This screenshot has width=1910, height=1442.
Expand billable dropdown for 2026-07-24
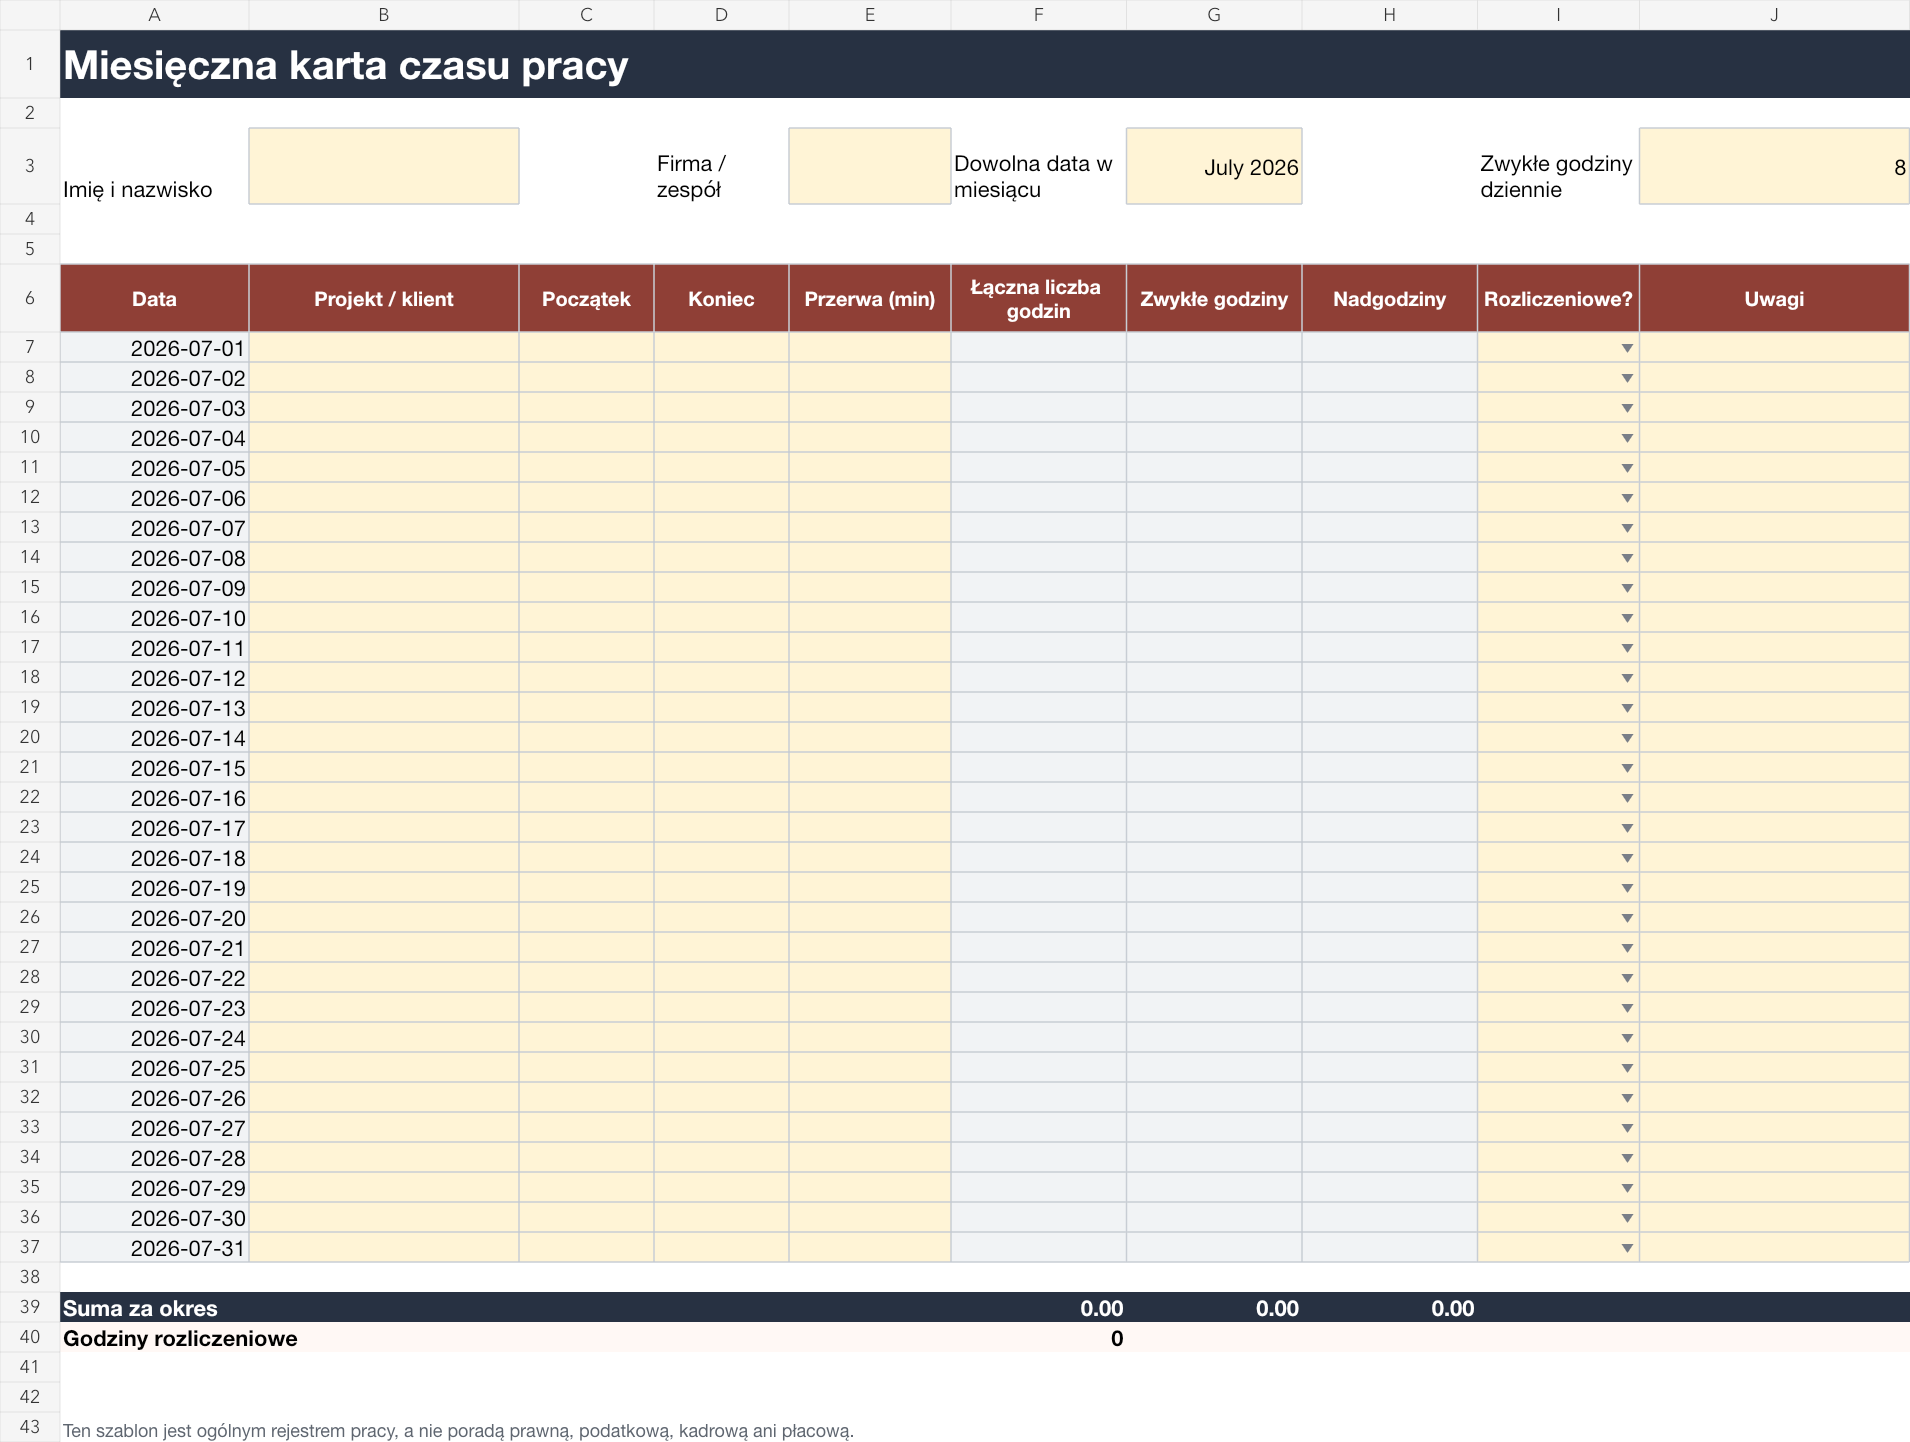point(1627,1038)
